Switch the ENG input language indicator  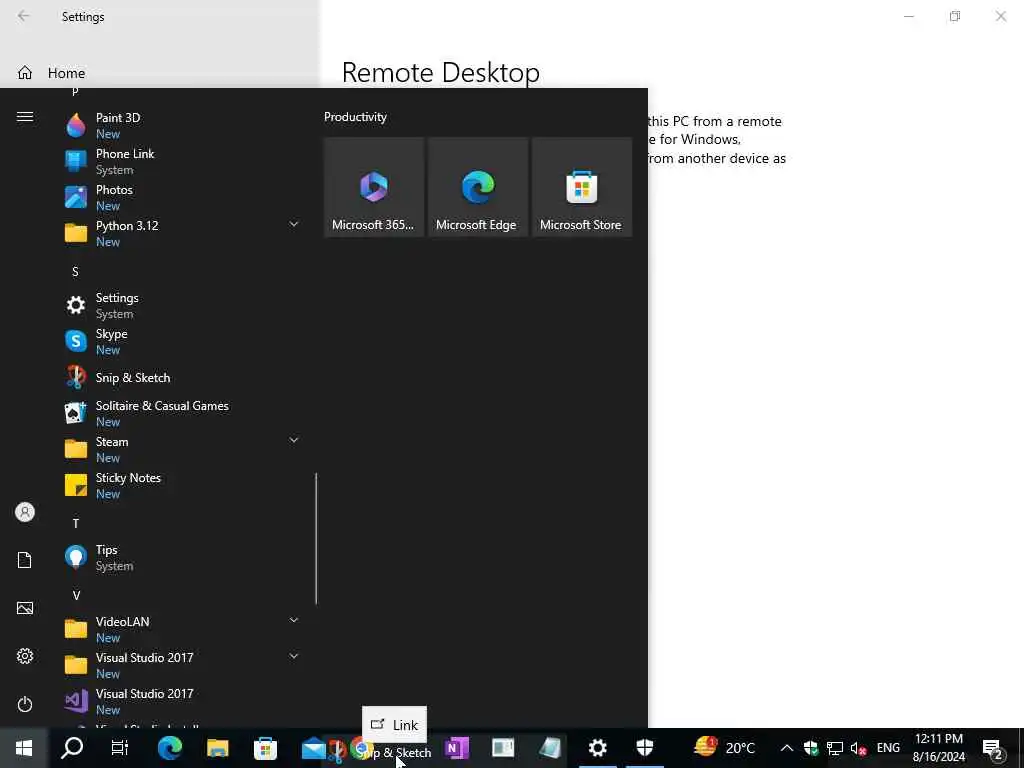tap(888, 748)
